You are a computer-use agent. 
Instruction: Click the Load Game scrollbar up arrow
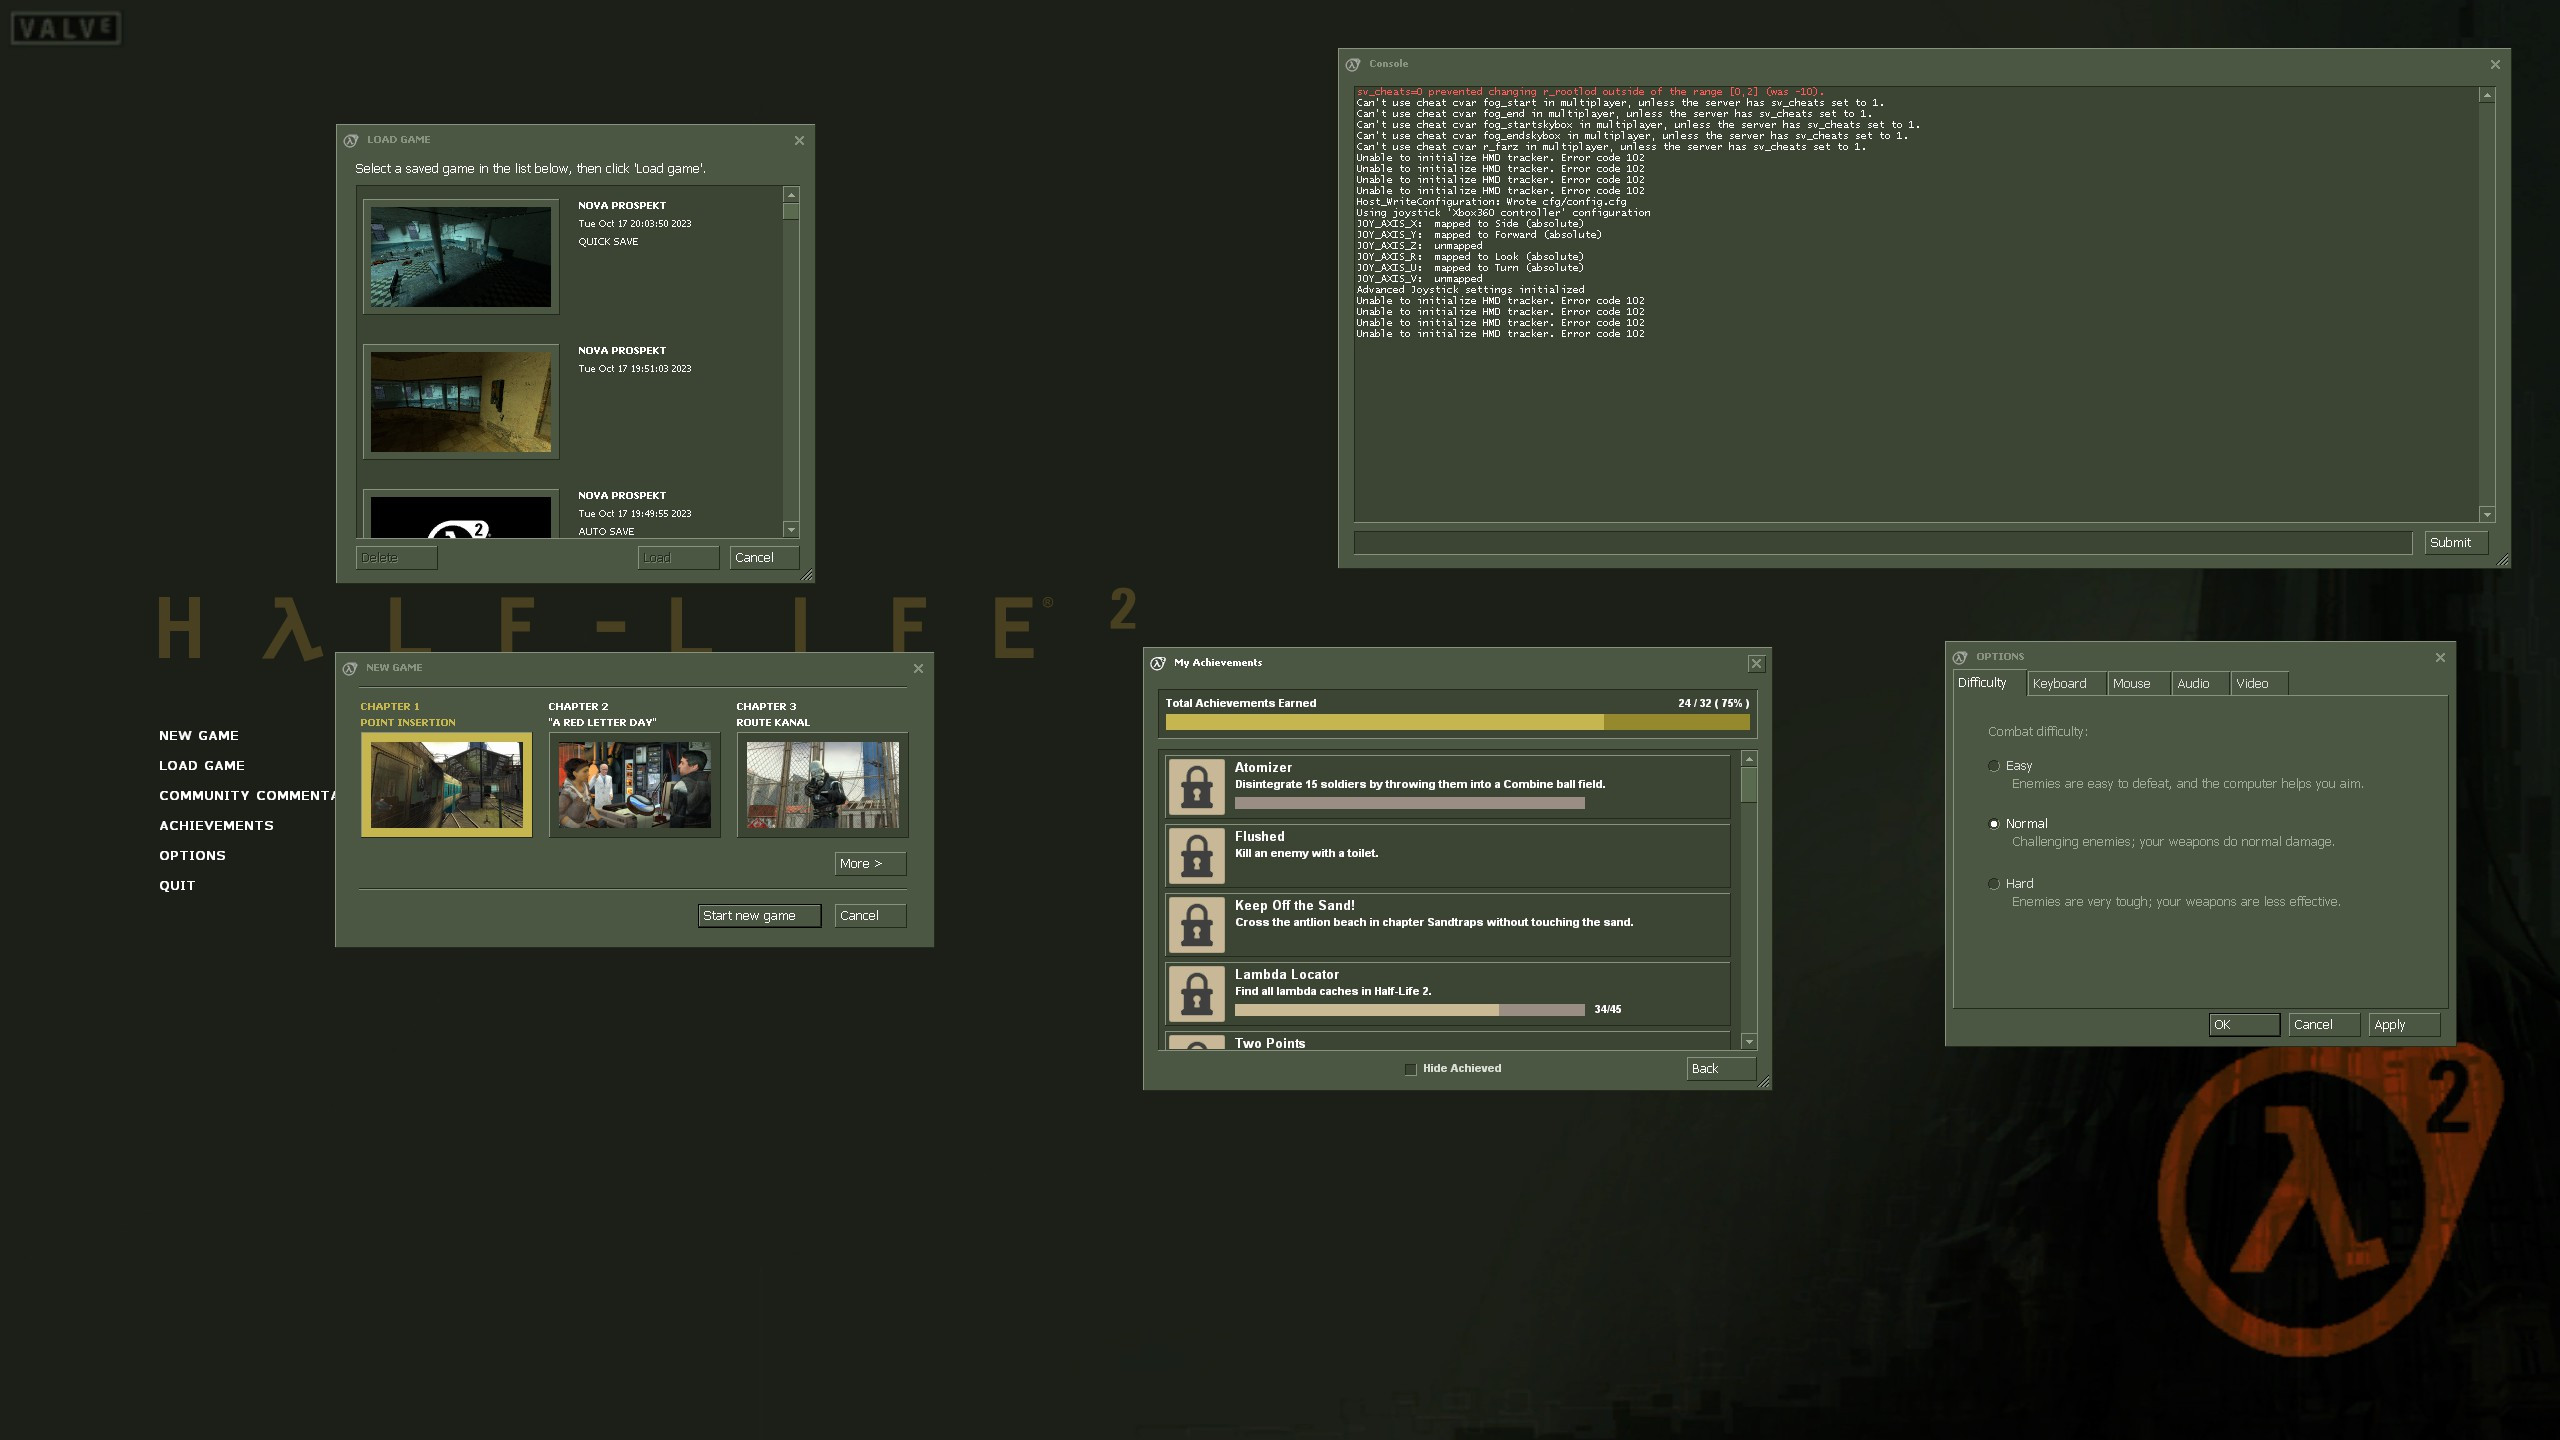click(x=789, y=194)
